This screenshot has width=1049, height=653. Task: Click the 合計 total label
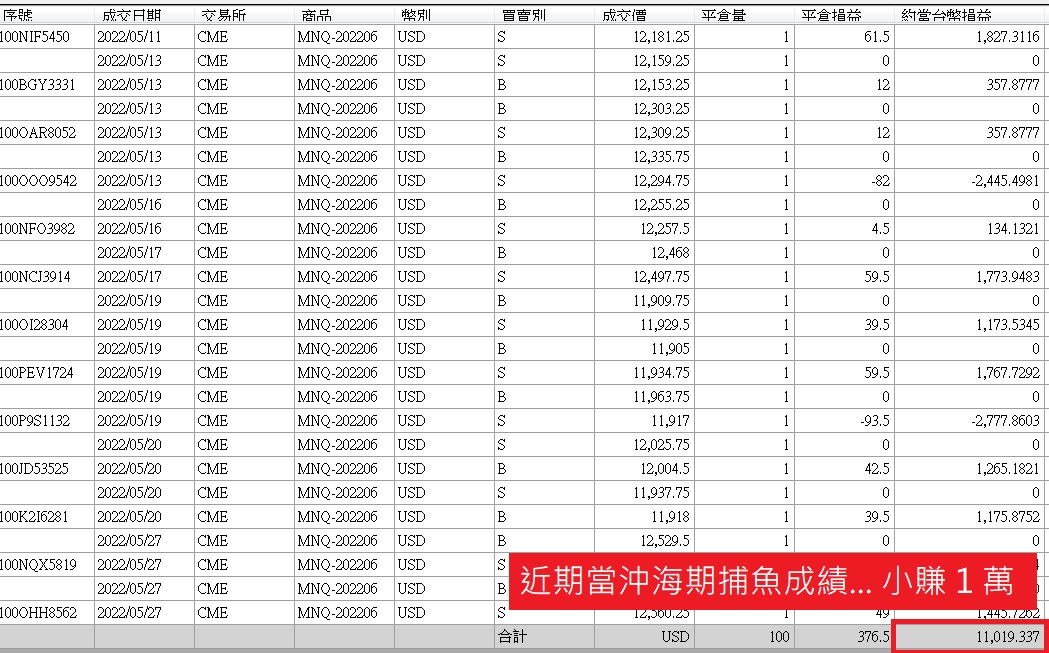pyautogui.click(x=512, y=636)
